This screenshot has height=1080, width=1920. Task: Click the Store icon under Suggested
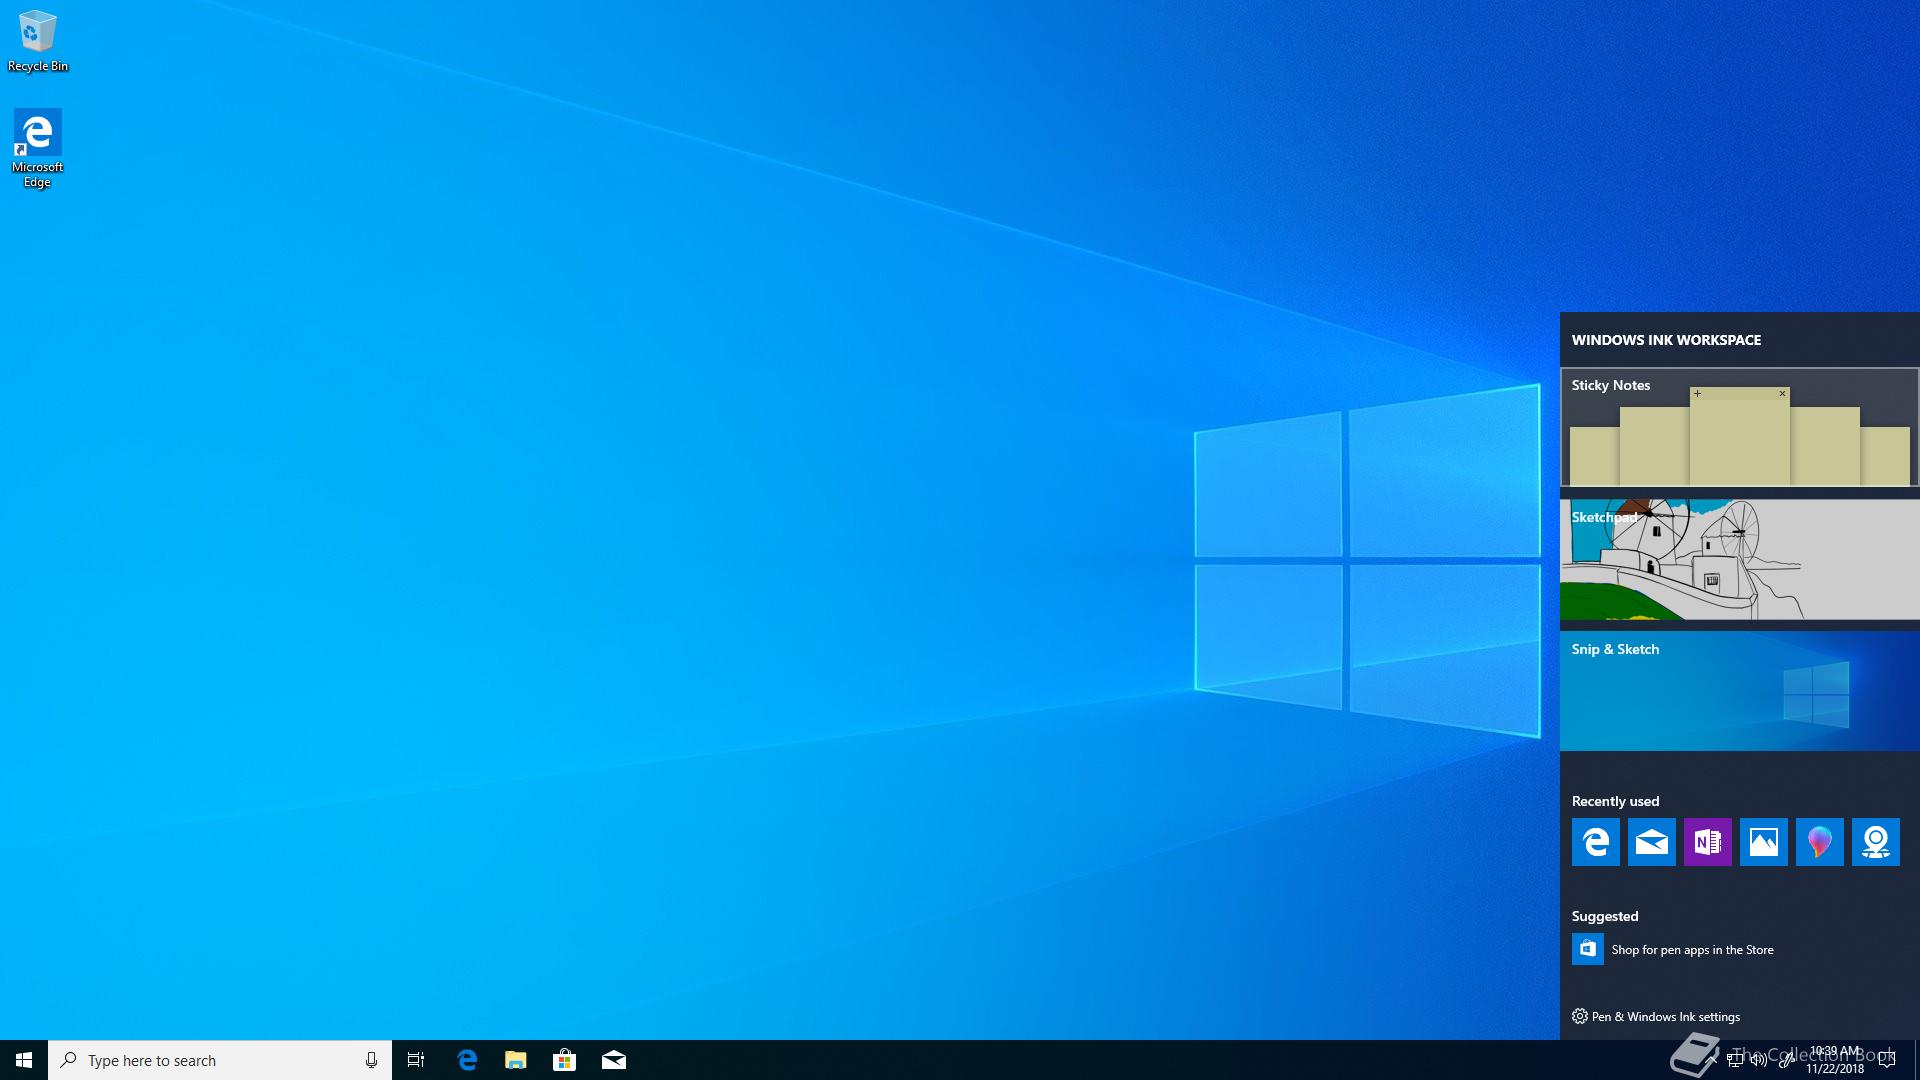[1587, 949]
